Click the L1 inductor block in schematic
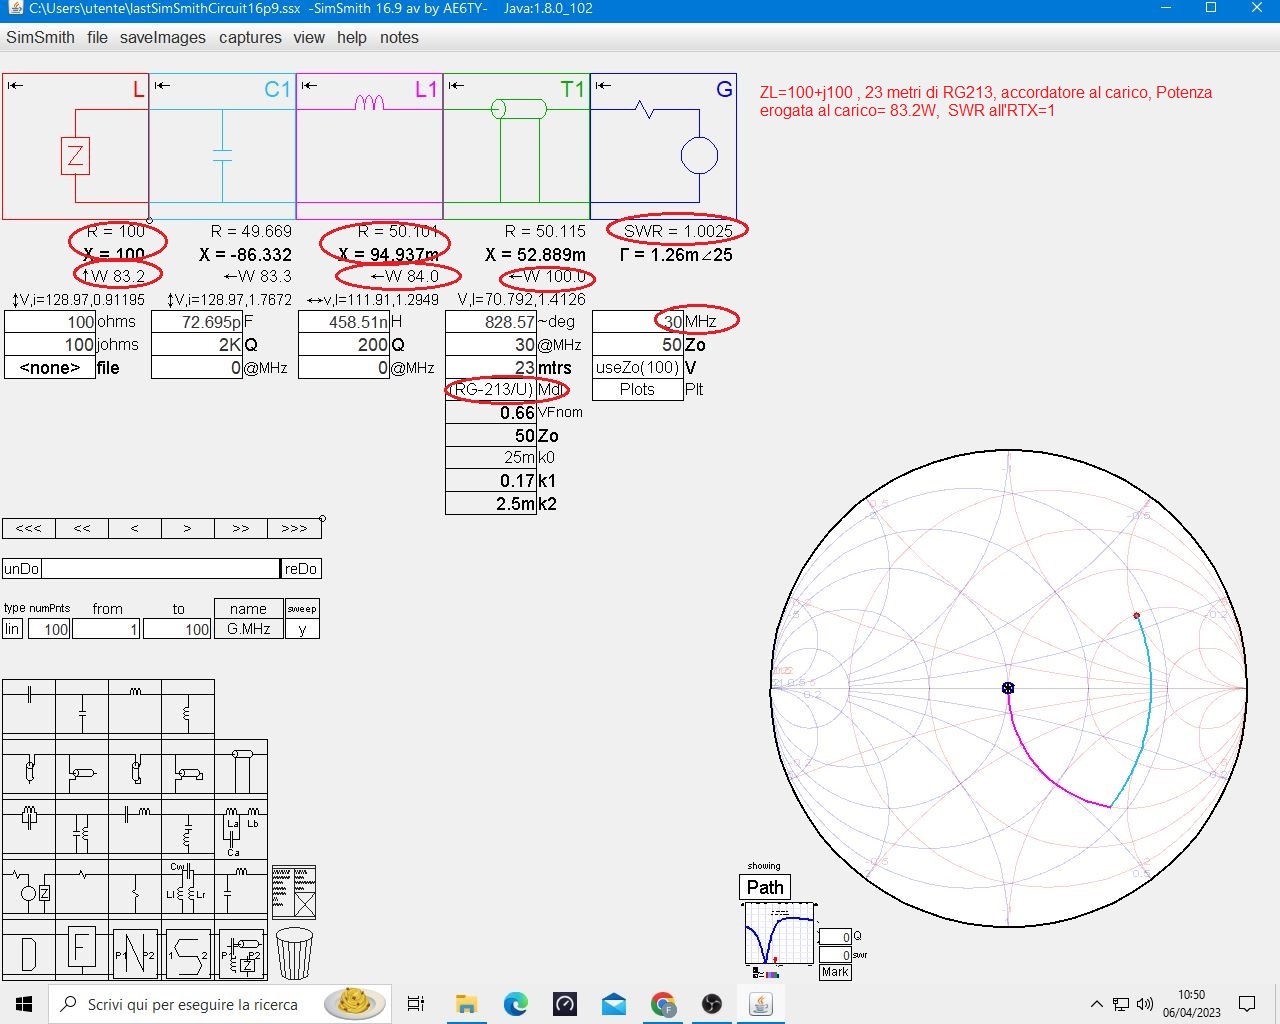Image resolution: width=1280 pixels, height=1024 pixels. click(x=370, y=146)
